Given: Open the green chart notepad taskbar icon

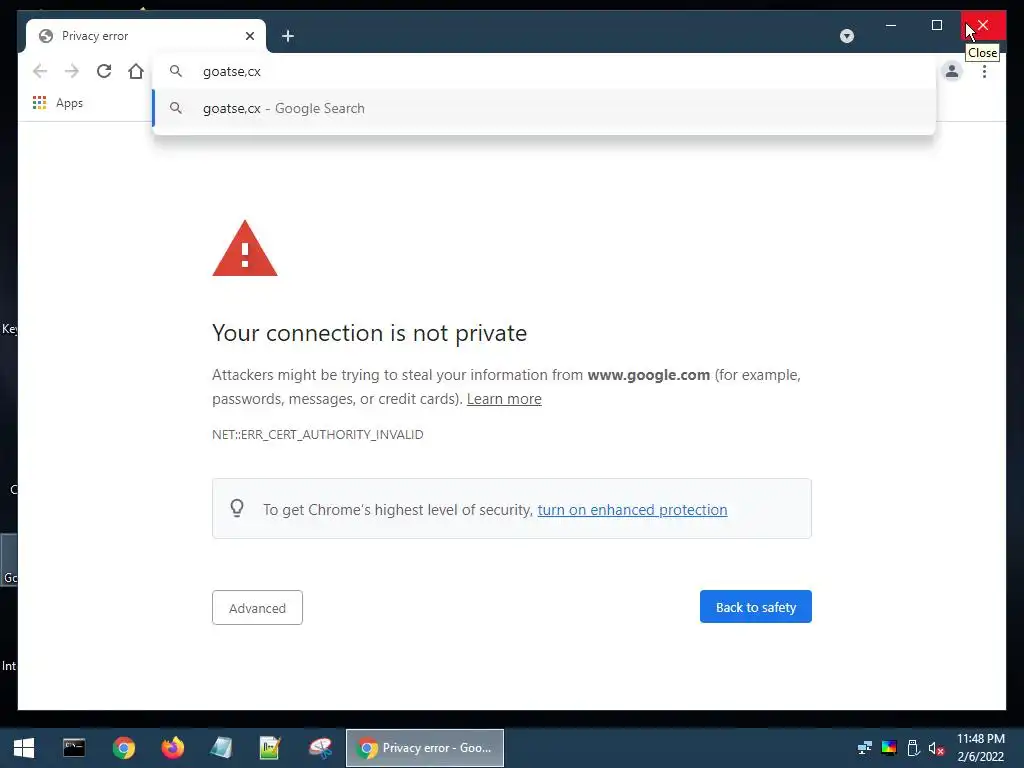Looking at the screenshot, I should pos(270,748).
